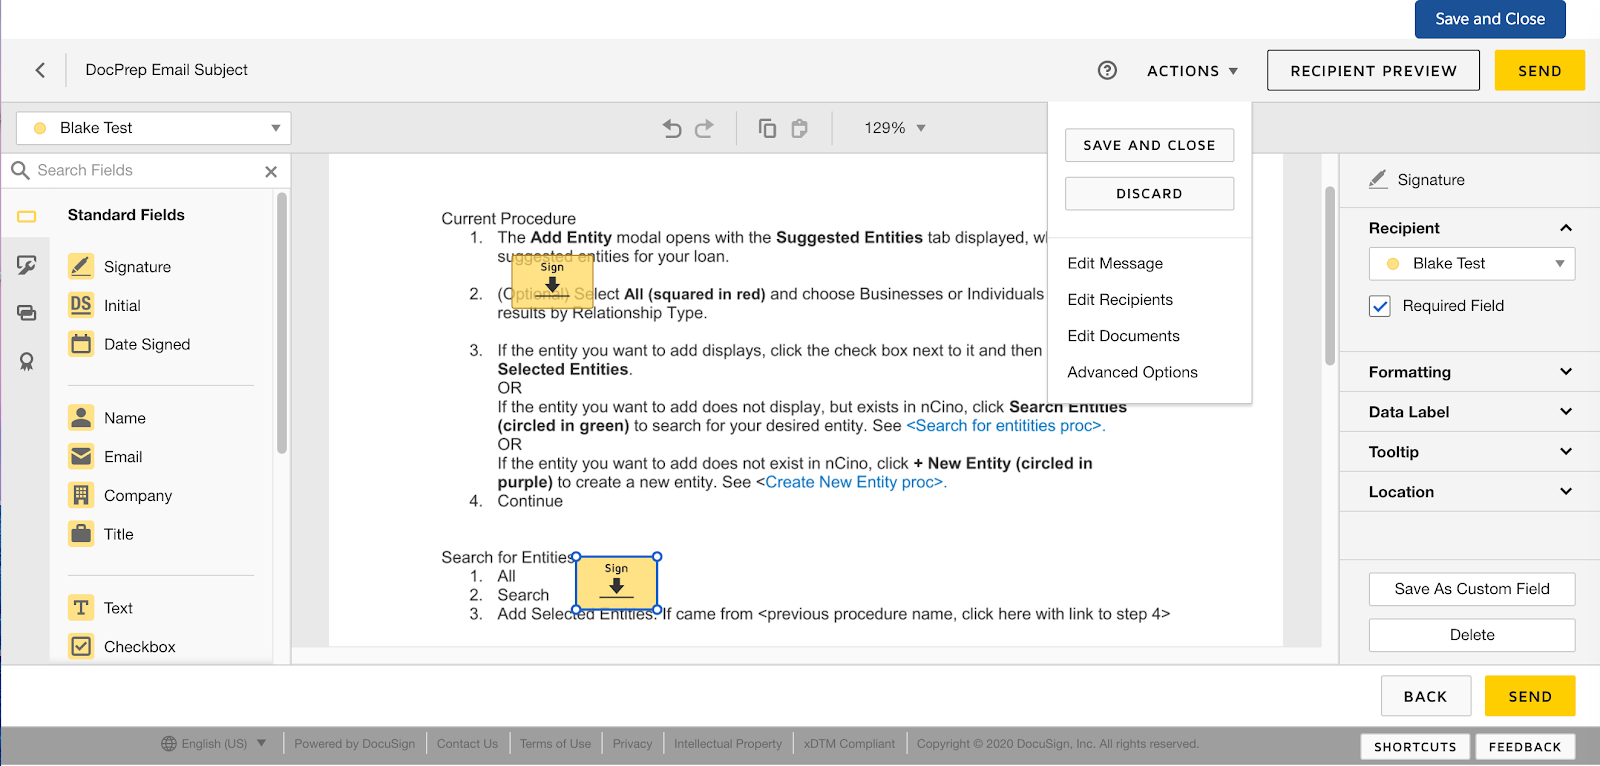Screen dimensions: 1600x766
Task: Open the 129% zoom dropdown
Action: pyautogui.click(x=895, y=128)
